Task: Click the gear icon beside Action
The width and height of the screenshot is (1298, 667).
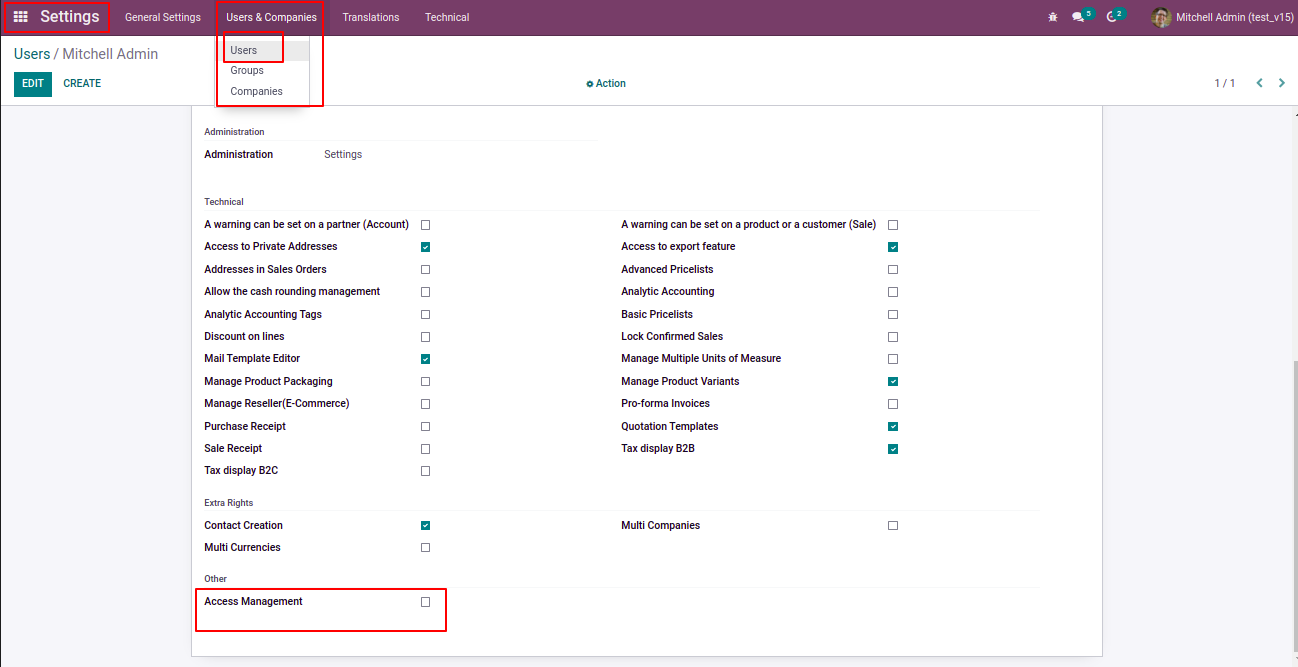Action: pos(590,84)
